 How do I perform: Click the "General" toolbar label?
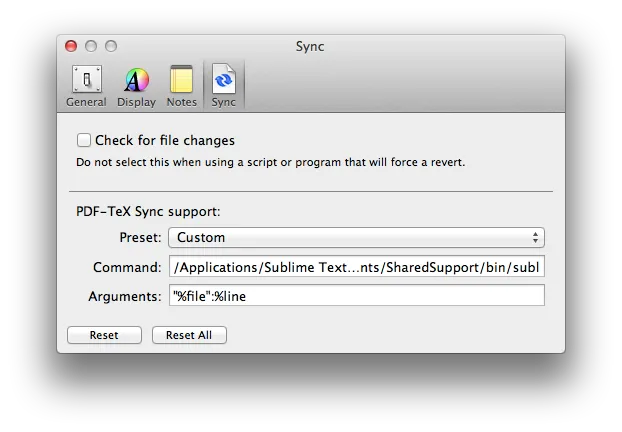pos(87,102)
